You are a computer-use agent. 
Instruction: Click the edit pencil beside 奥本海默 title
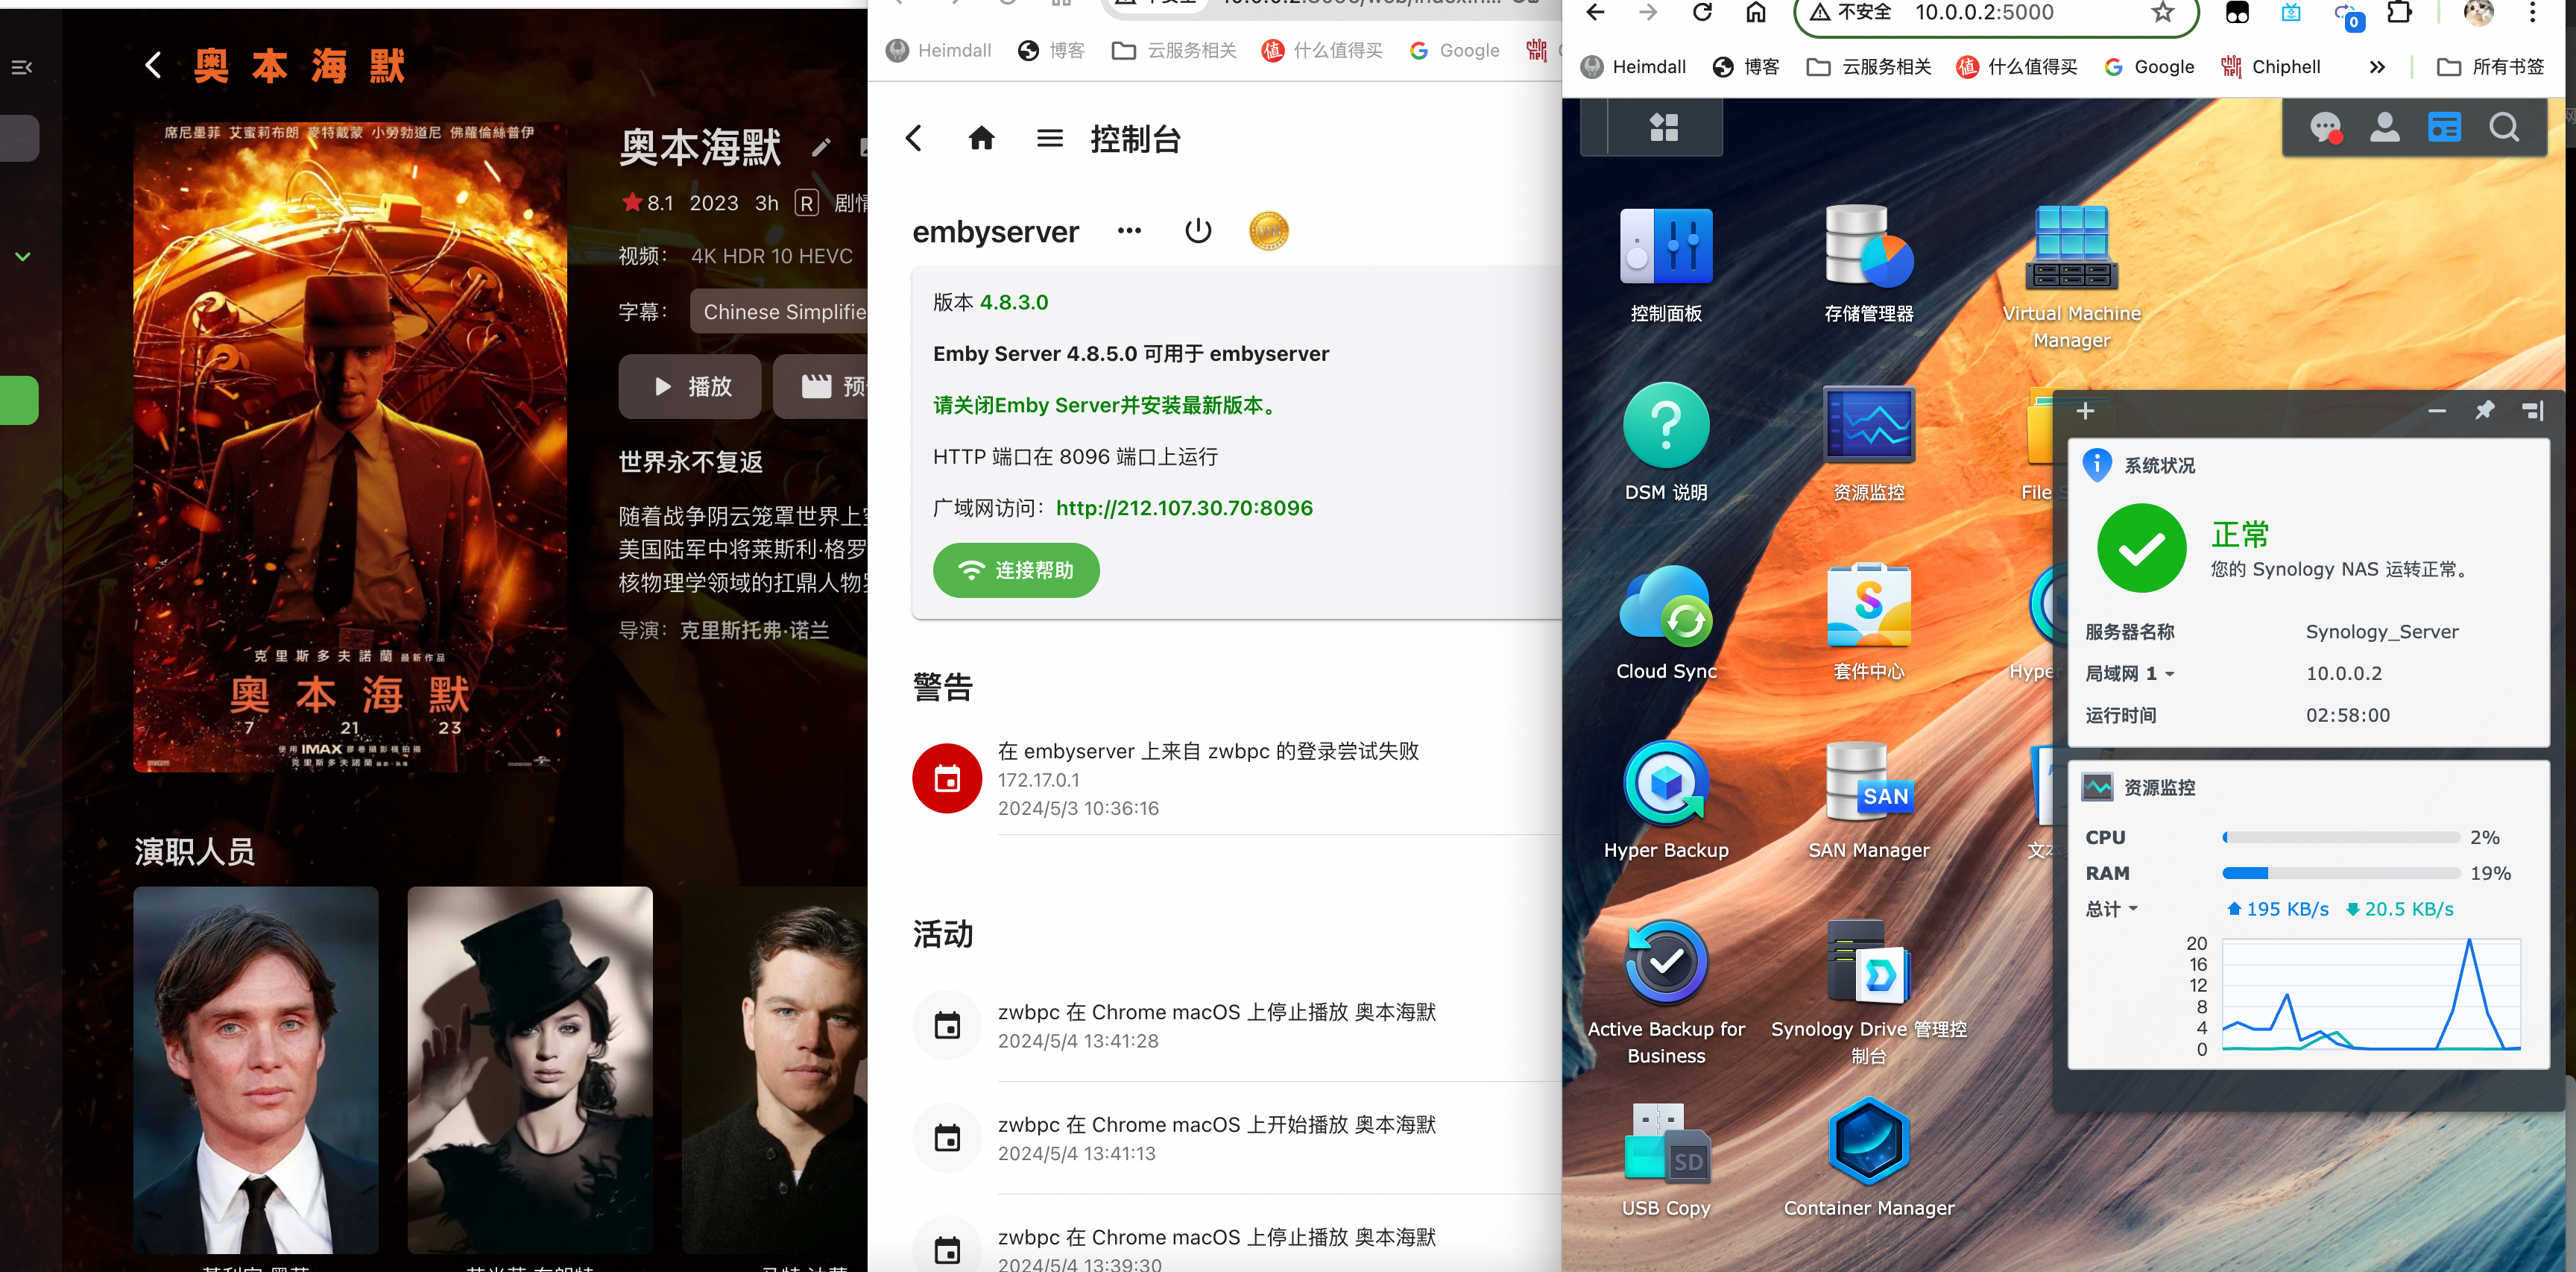(821, 148)
